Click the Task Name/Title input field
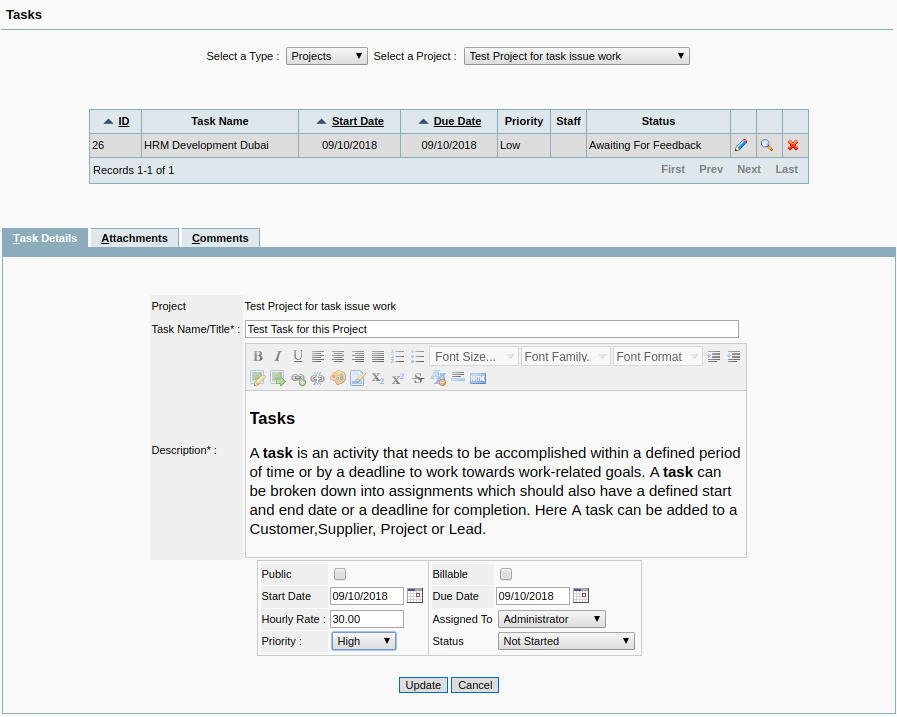Viewport: 897px width, 717px height. point(491,329)
